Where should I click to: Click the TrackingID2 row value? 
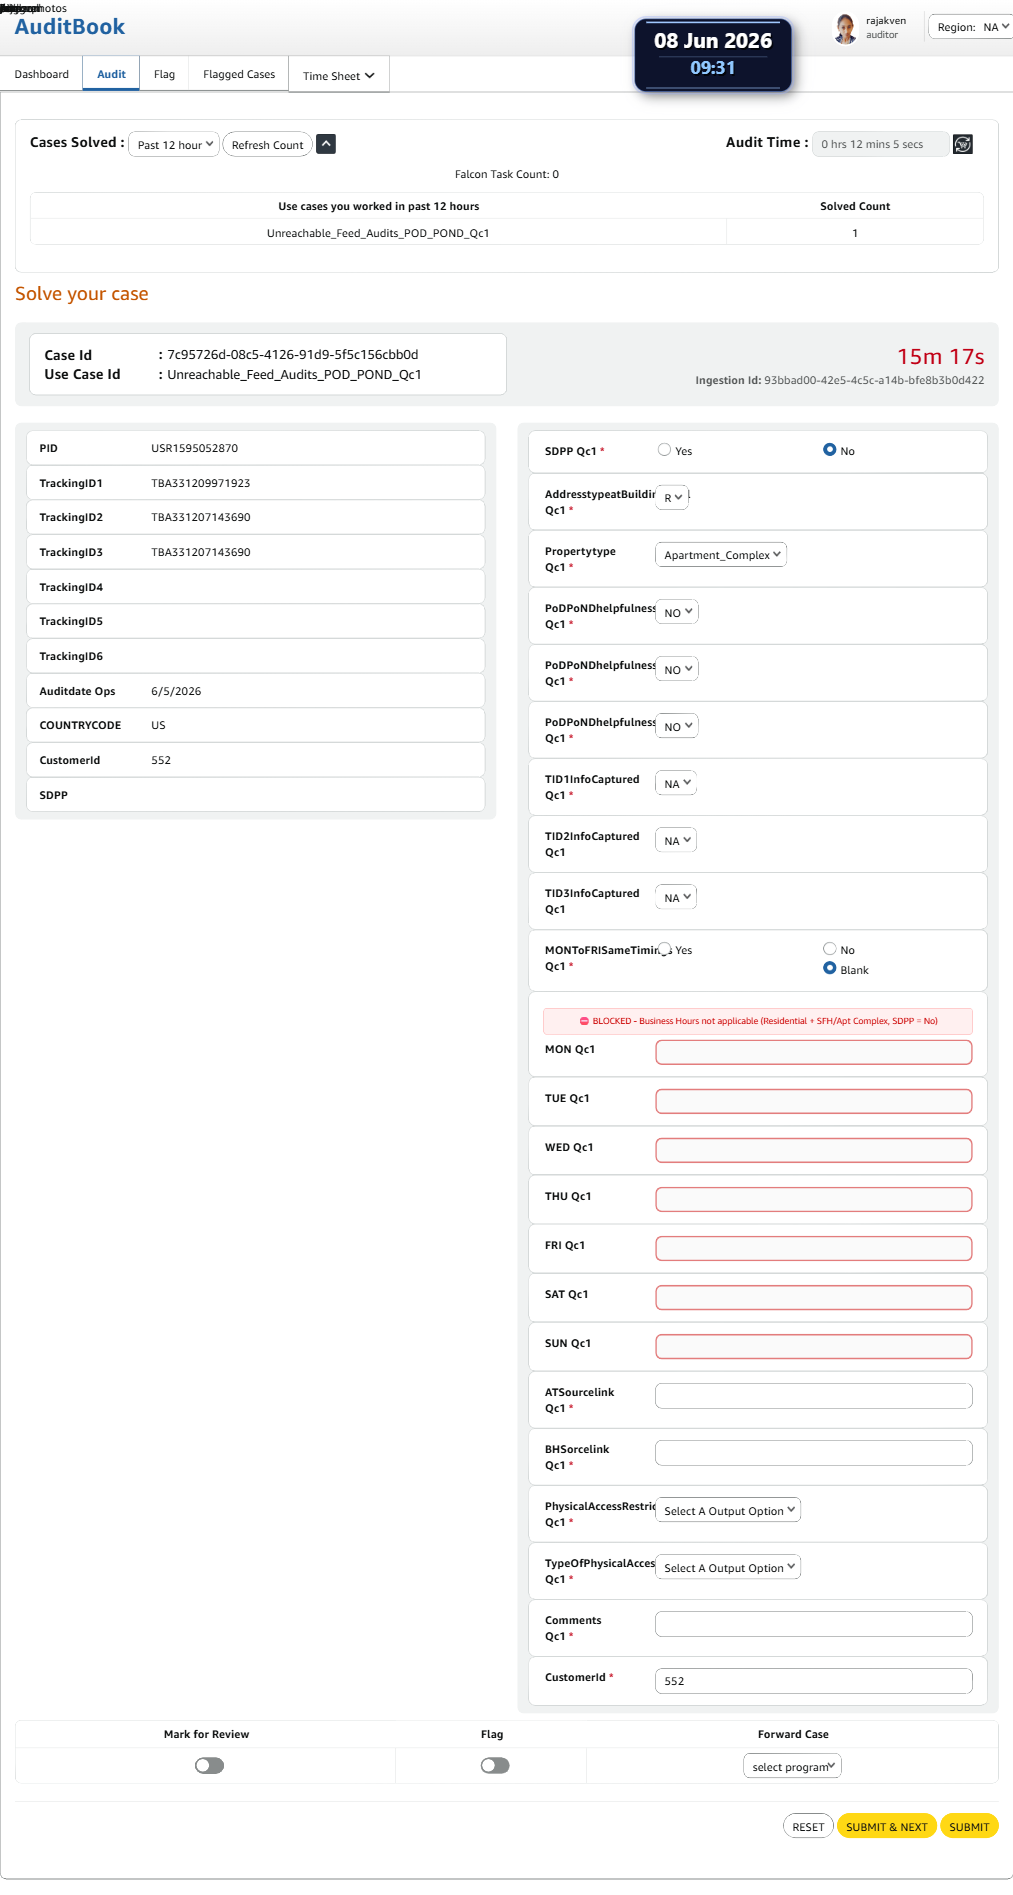coord(201,517)
